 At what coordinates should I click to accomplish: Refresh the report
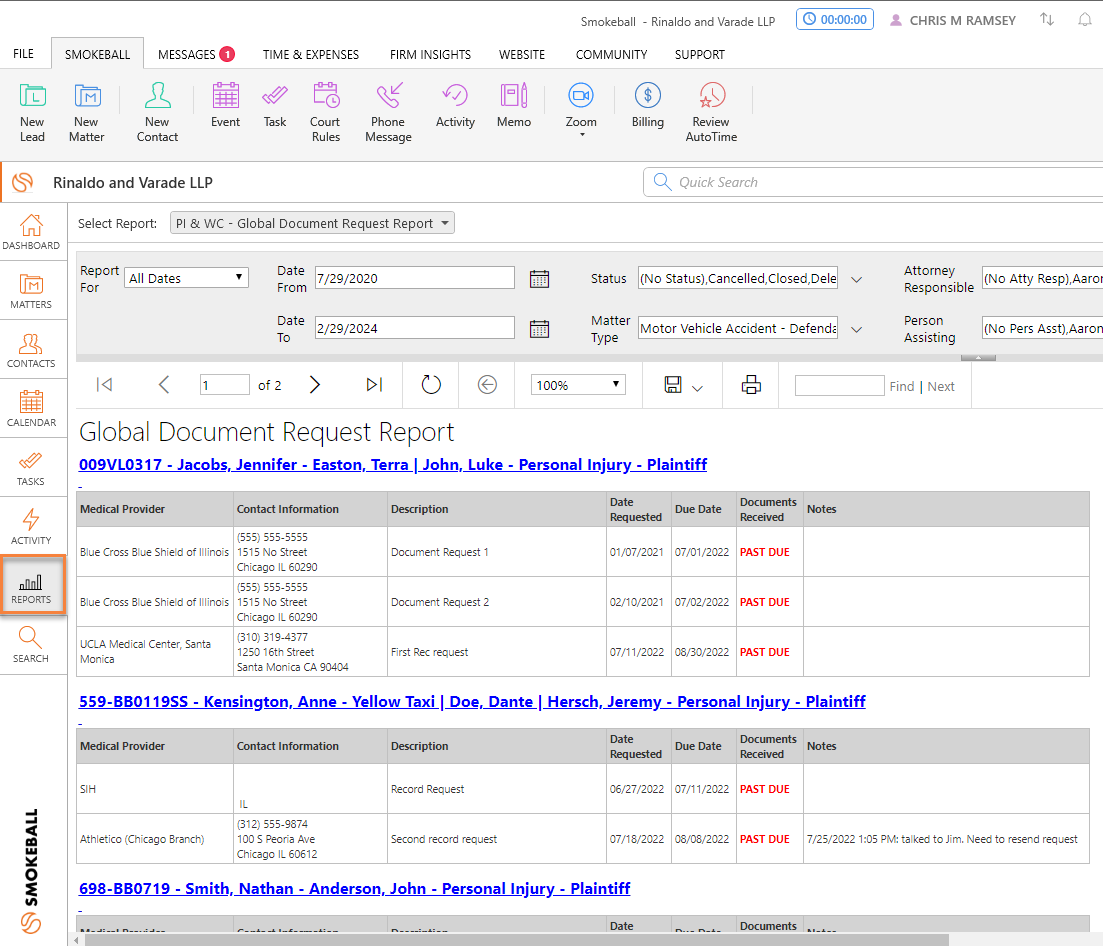point(431,385)
